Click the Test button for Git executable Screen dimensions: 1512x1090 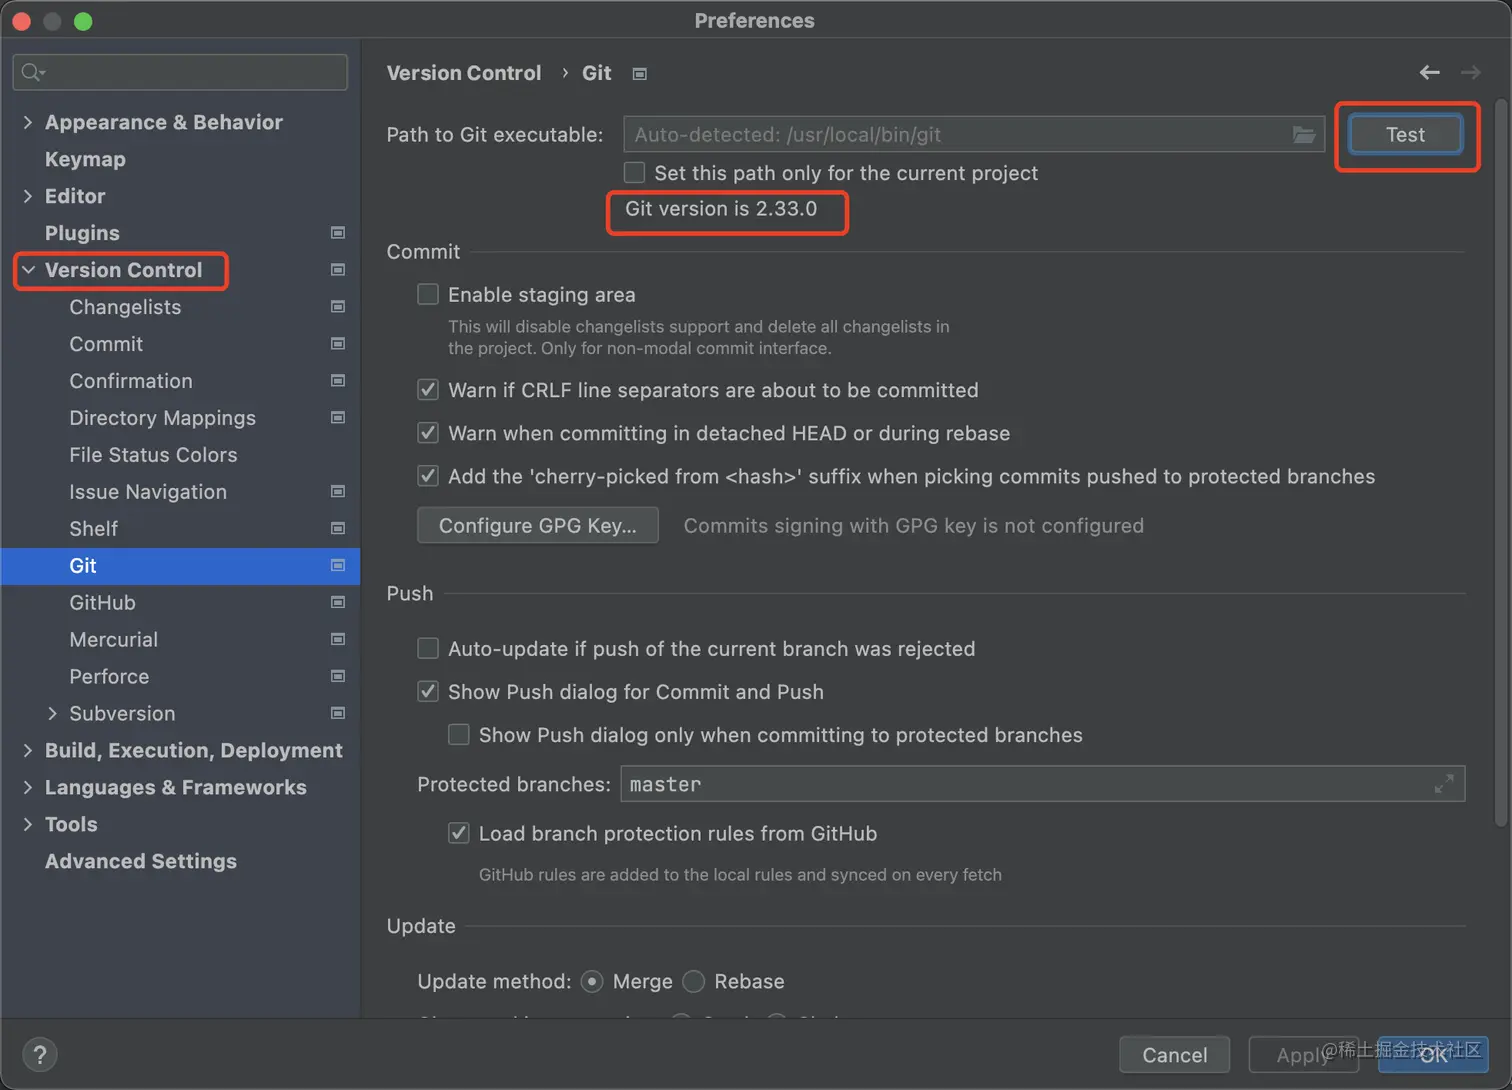tap(1405, 134)
